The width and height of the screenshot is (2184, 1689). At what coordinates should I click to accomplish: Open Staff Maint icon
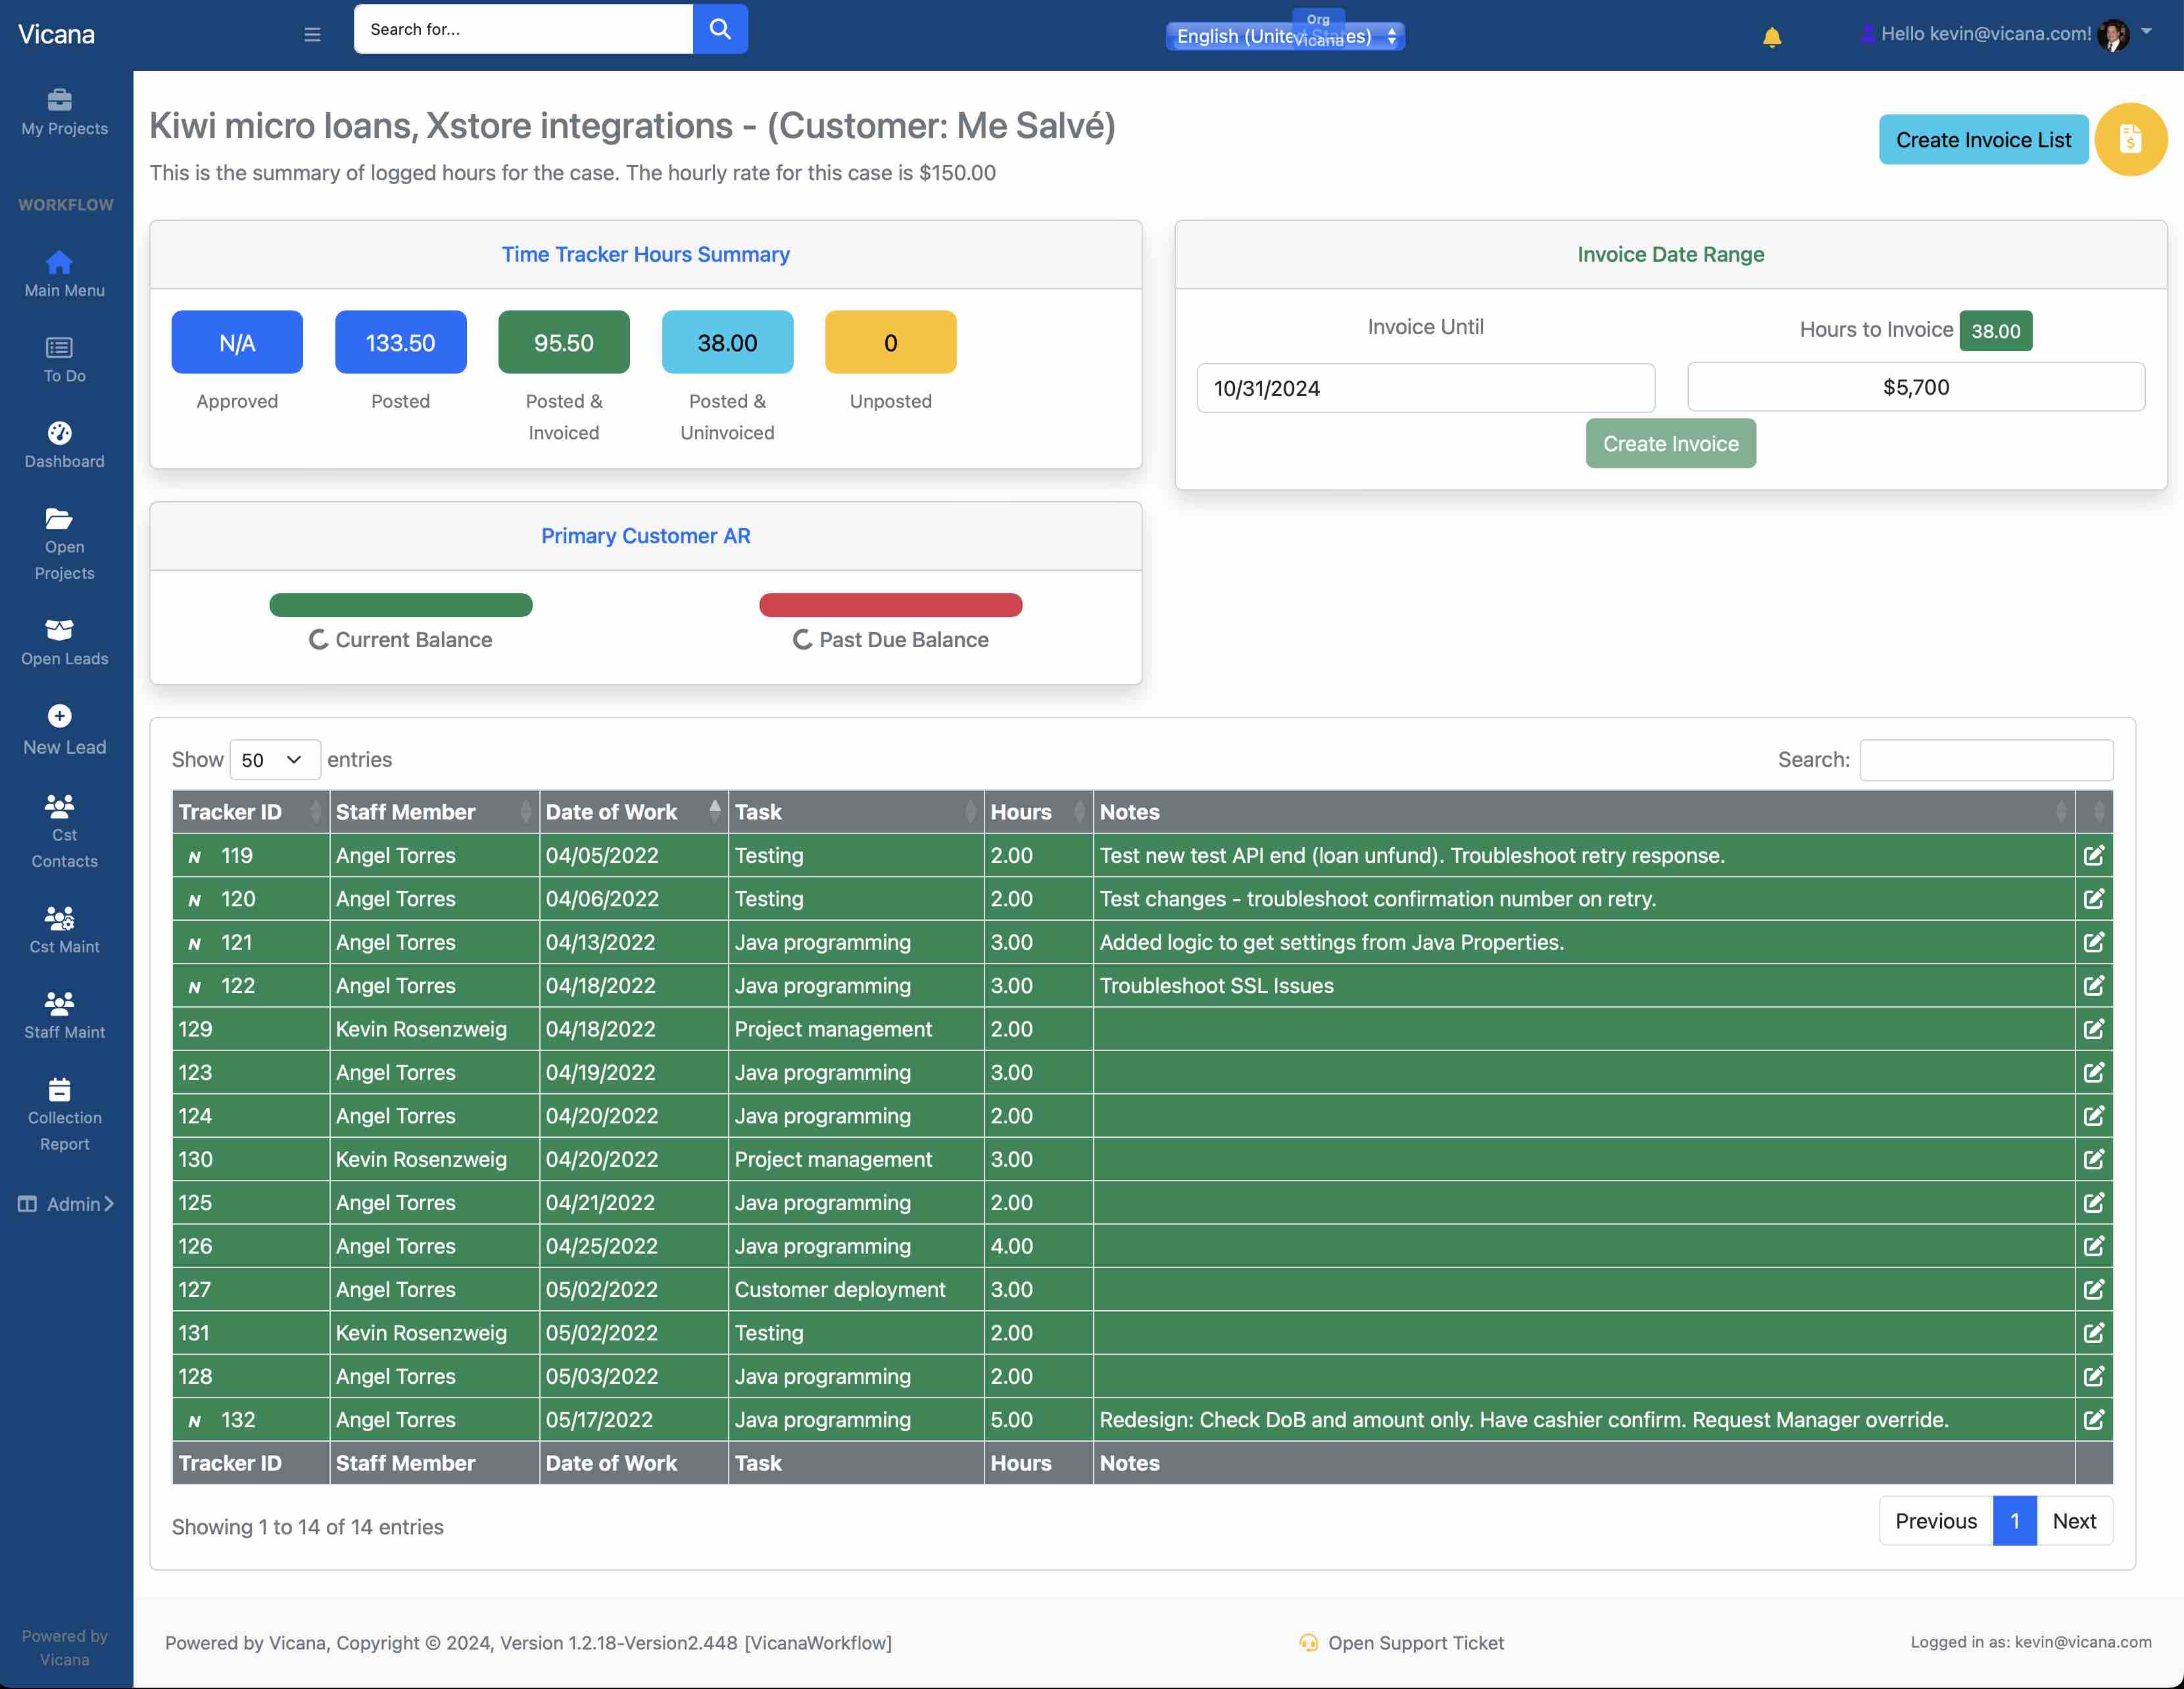point(60,1003)
